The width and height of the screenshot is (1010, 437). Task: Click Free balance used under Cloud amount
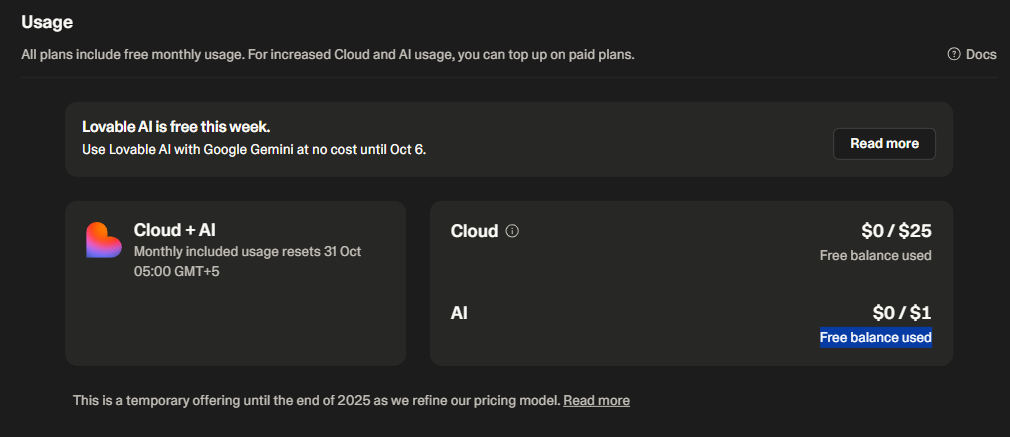click(875, 255)
